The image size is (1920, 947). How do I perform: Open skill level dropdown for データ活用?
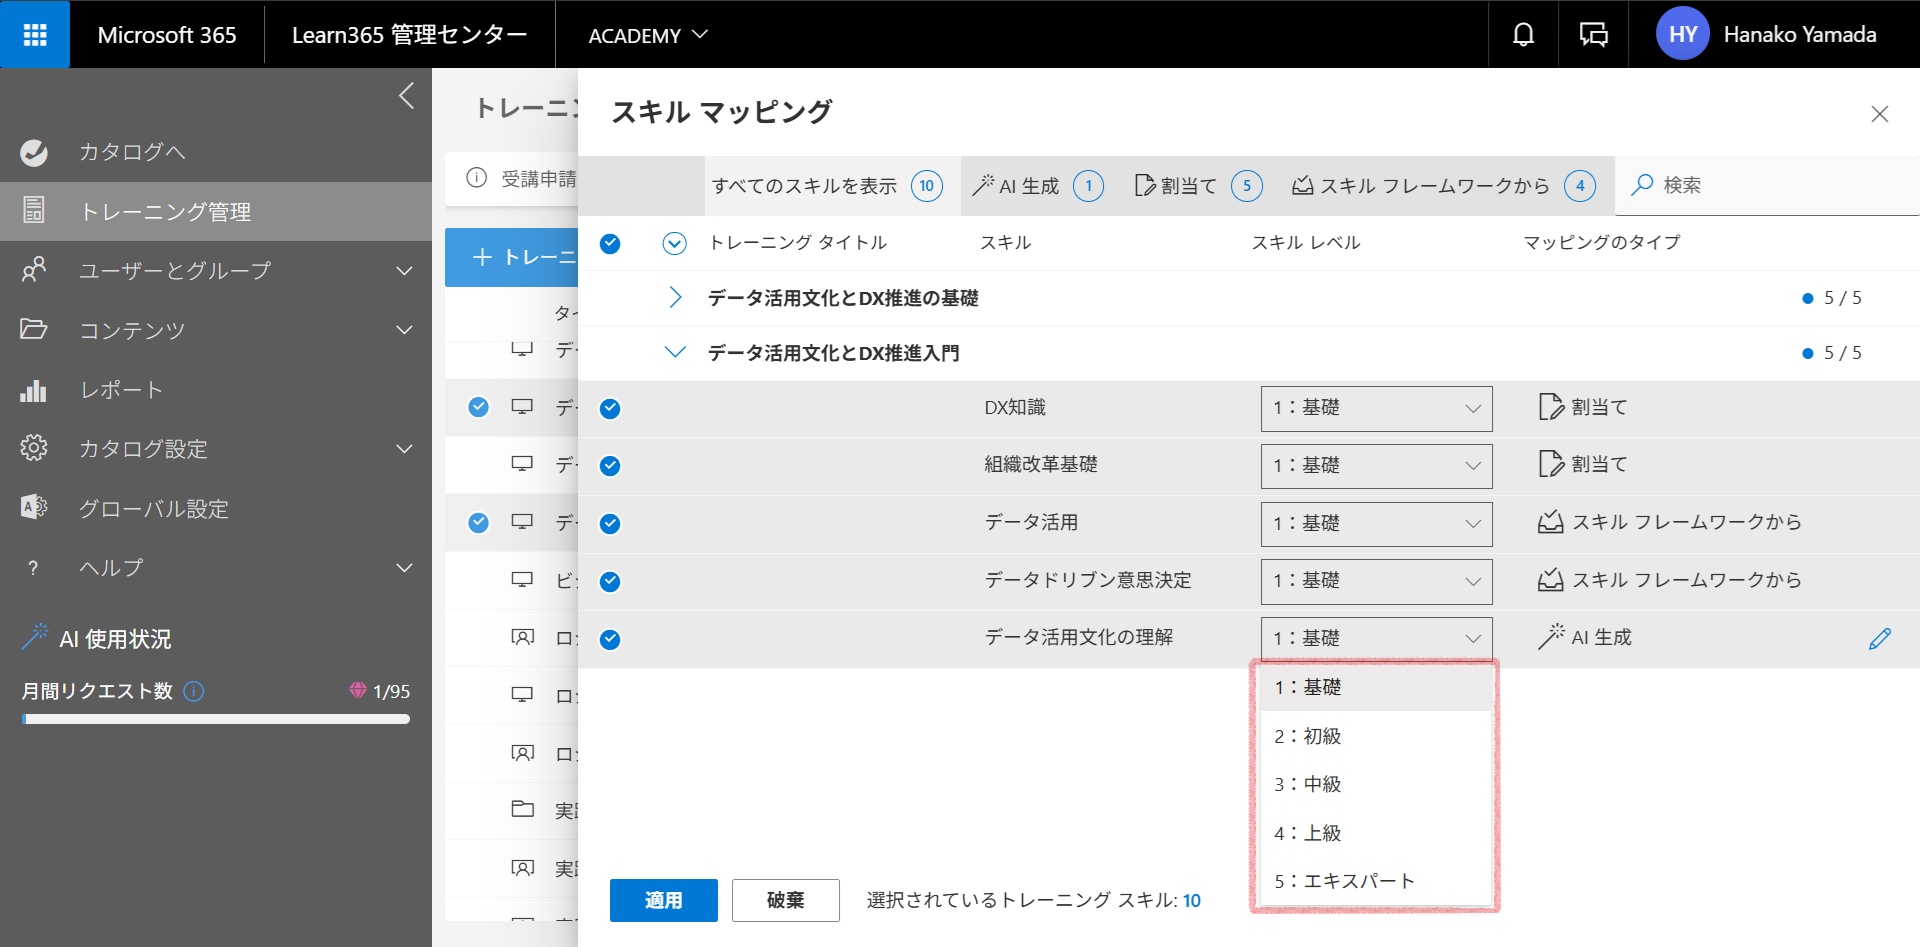pos(1377,524)
